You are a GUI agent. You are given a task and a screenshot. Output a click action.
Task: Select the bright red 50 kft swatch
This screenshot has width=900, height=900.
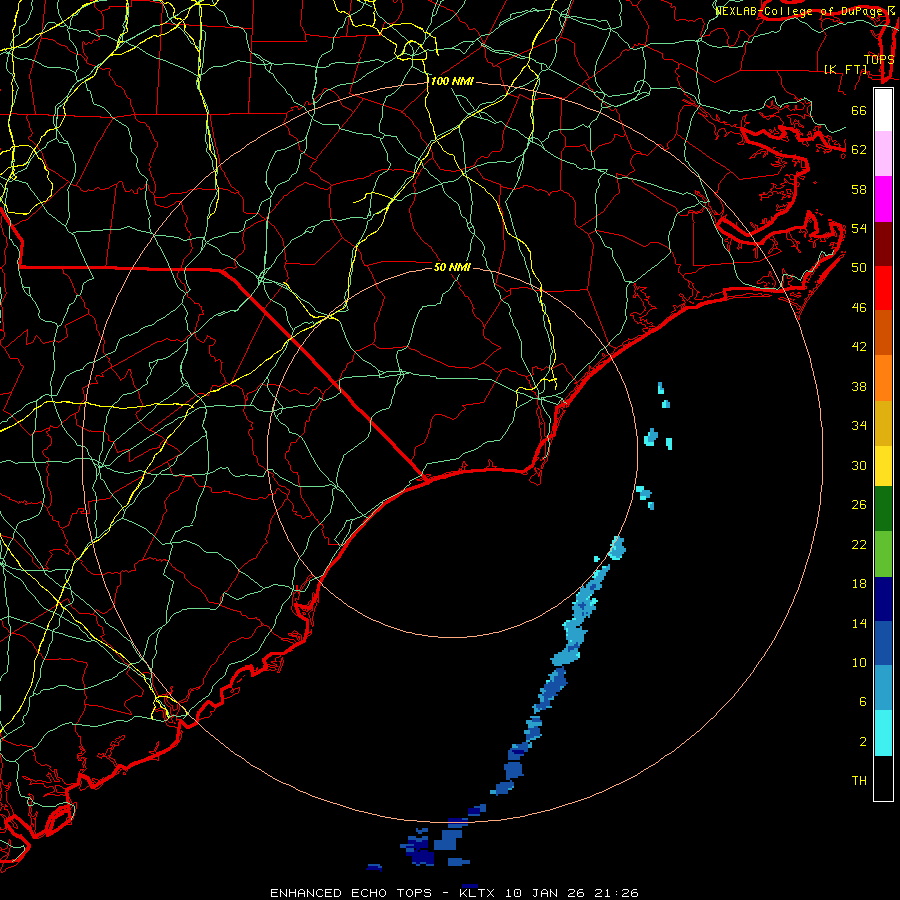pyautogui.click(x=883, y=288)
